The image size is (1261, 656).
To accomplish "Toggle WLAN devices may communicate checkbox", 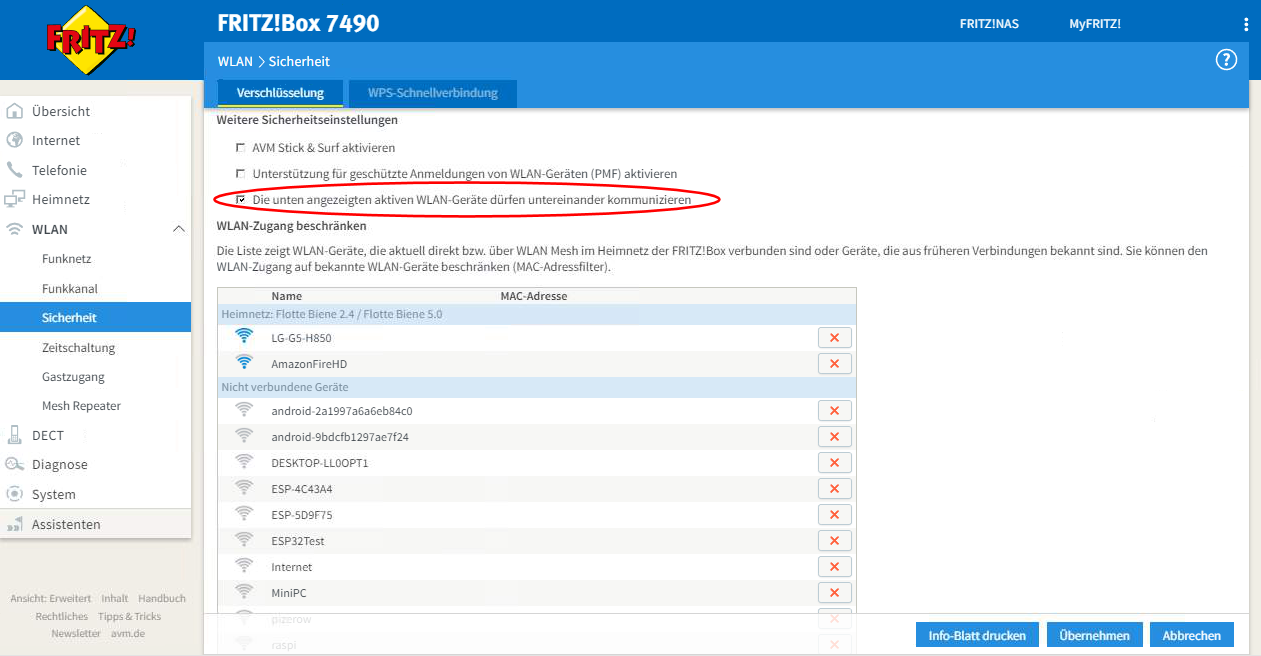I will (x=240, y=200).
